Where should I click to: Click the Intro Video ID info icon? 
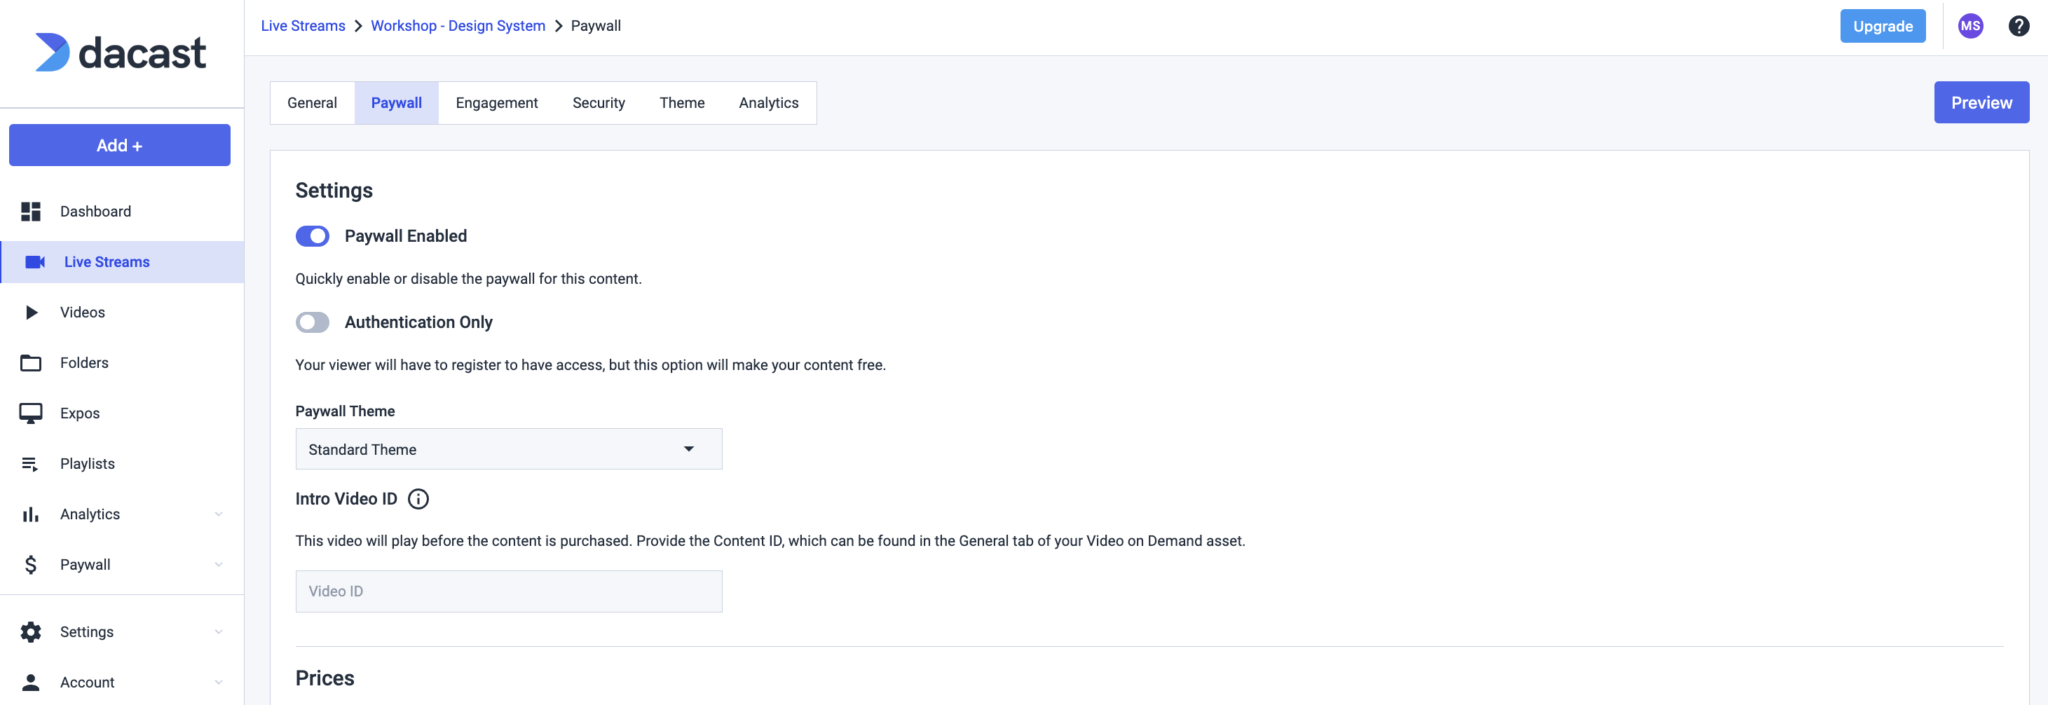pyautogui.click(x=418, y=499)
